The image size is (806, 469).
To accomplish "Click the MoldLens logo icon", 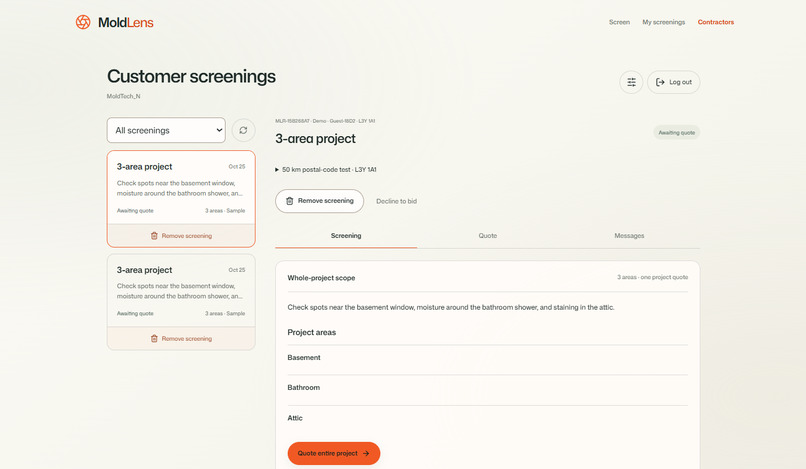I will [x=83, y=22].
